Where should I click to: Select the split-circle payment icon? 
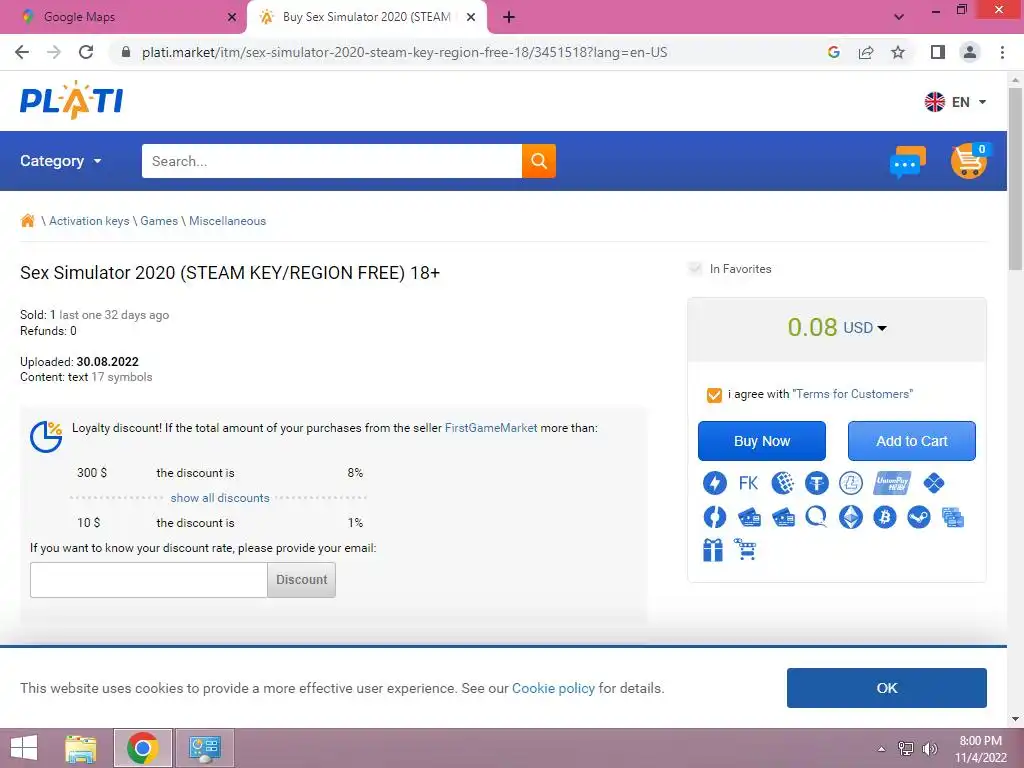click(714, 517)
